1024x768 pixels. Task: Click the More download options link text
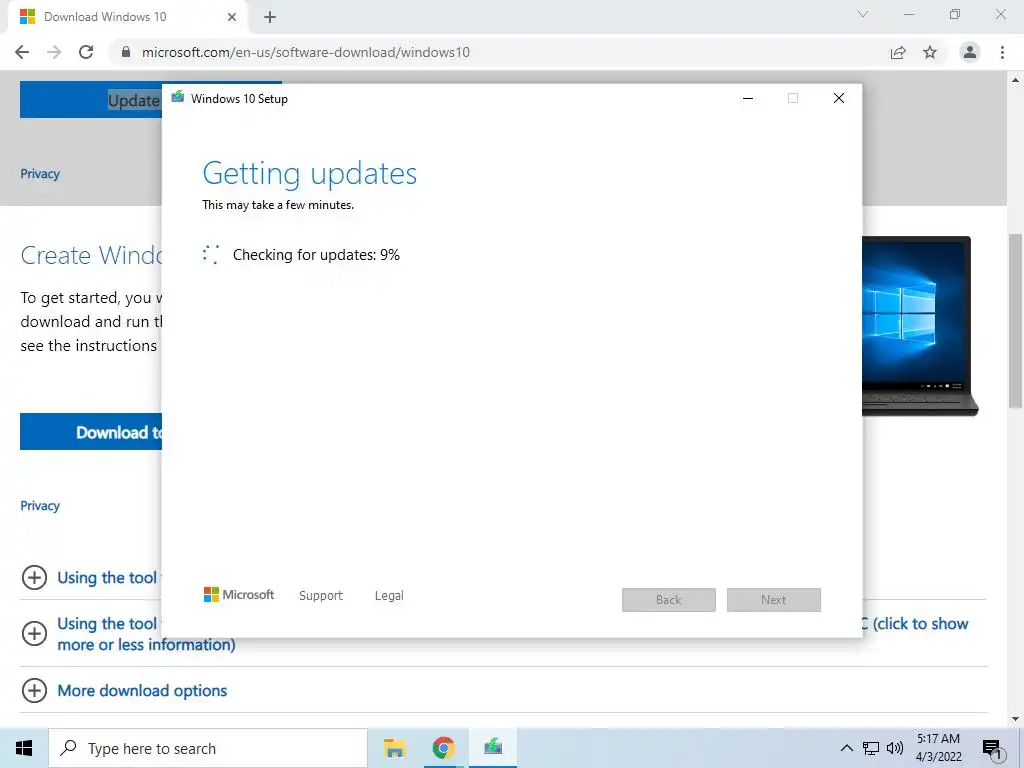pyautogui.click(x=142, y=690)
